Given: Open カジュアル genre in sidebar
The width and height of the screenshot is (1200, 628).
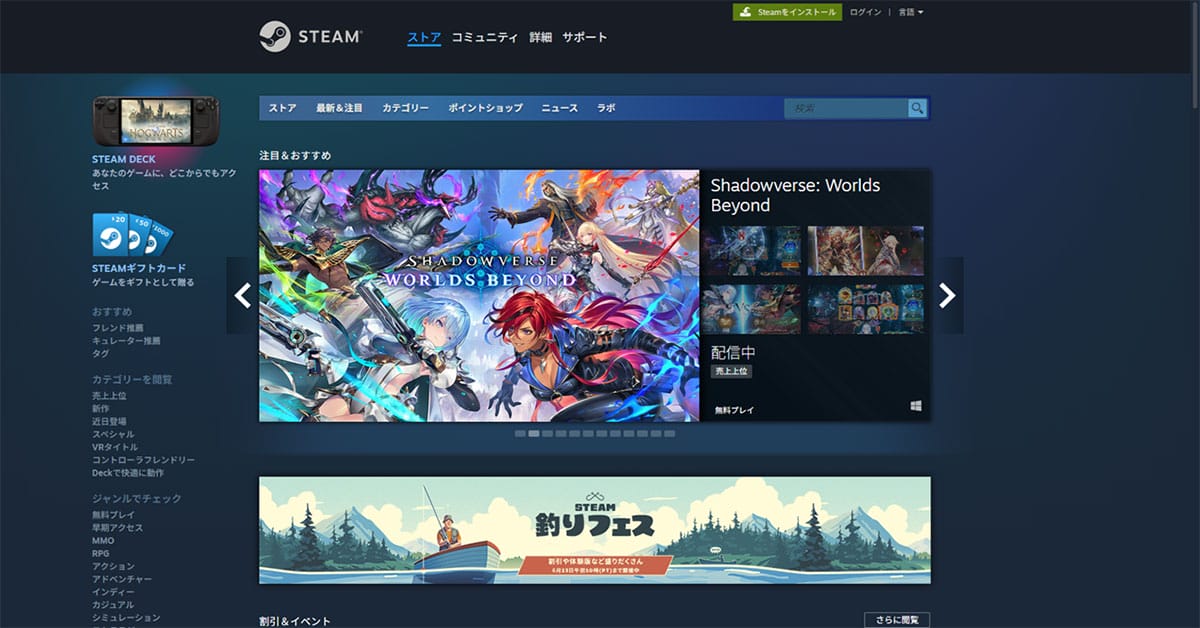Looking at the screenshot, I should (113, 605).
